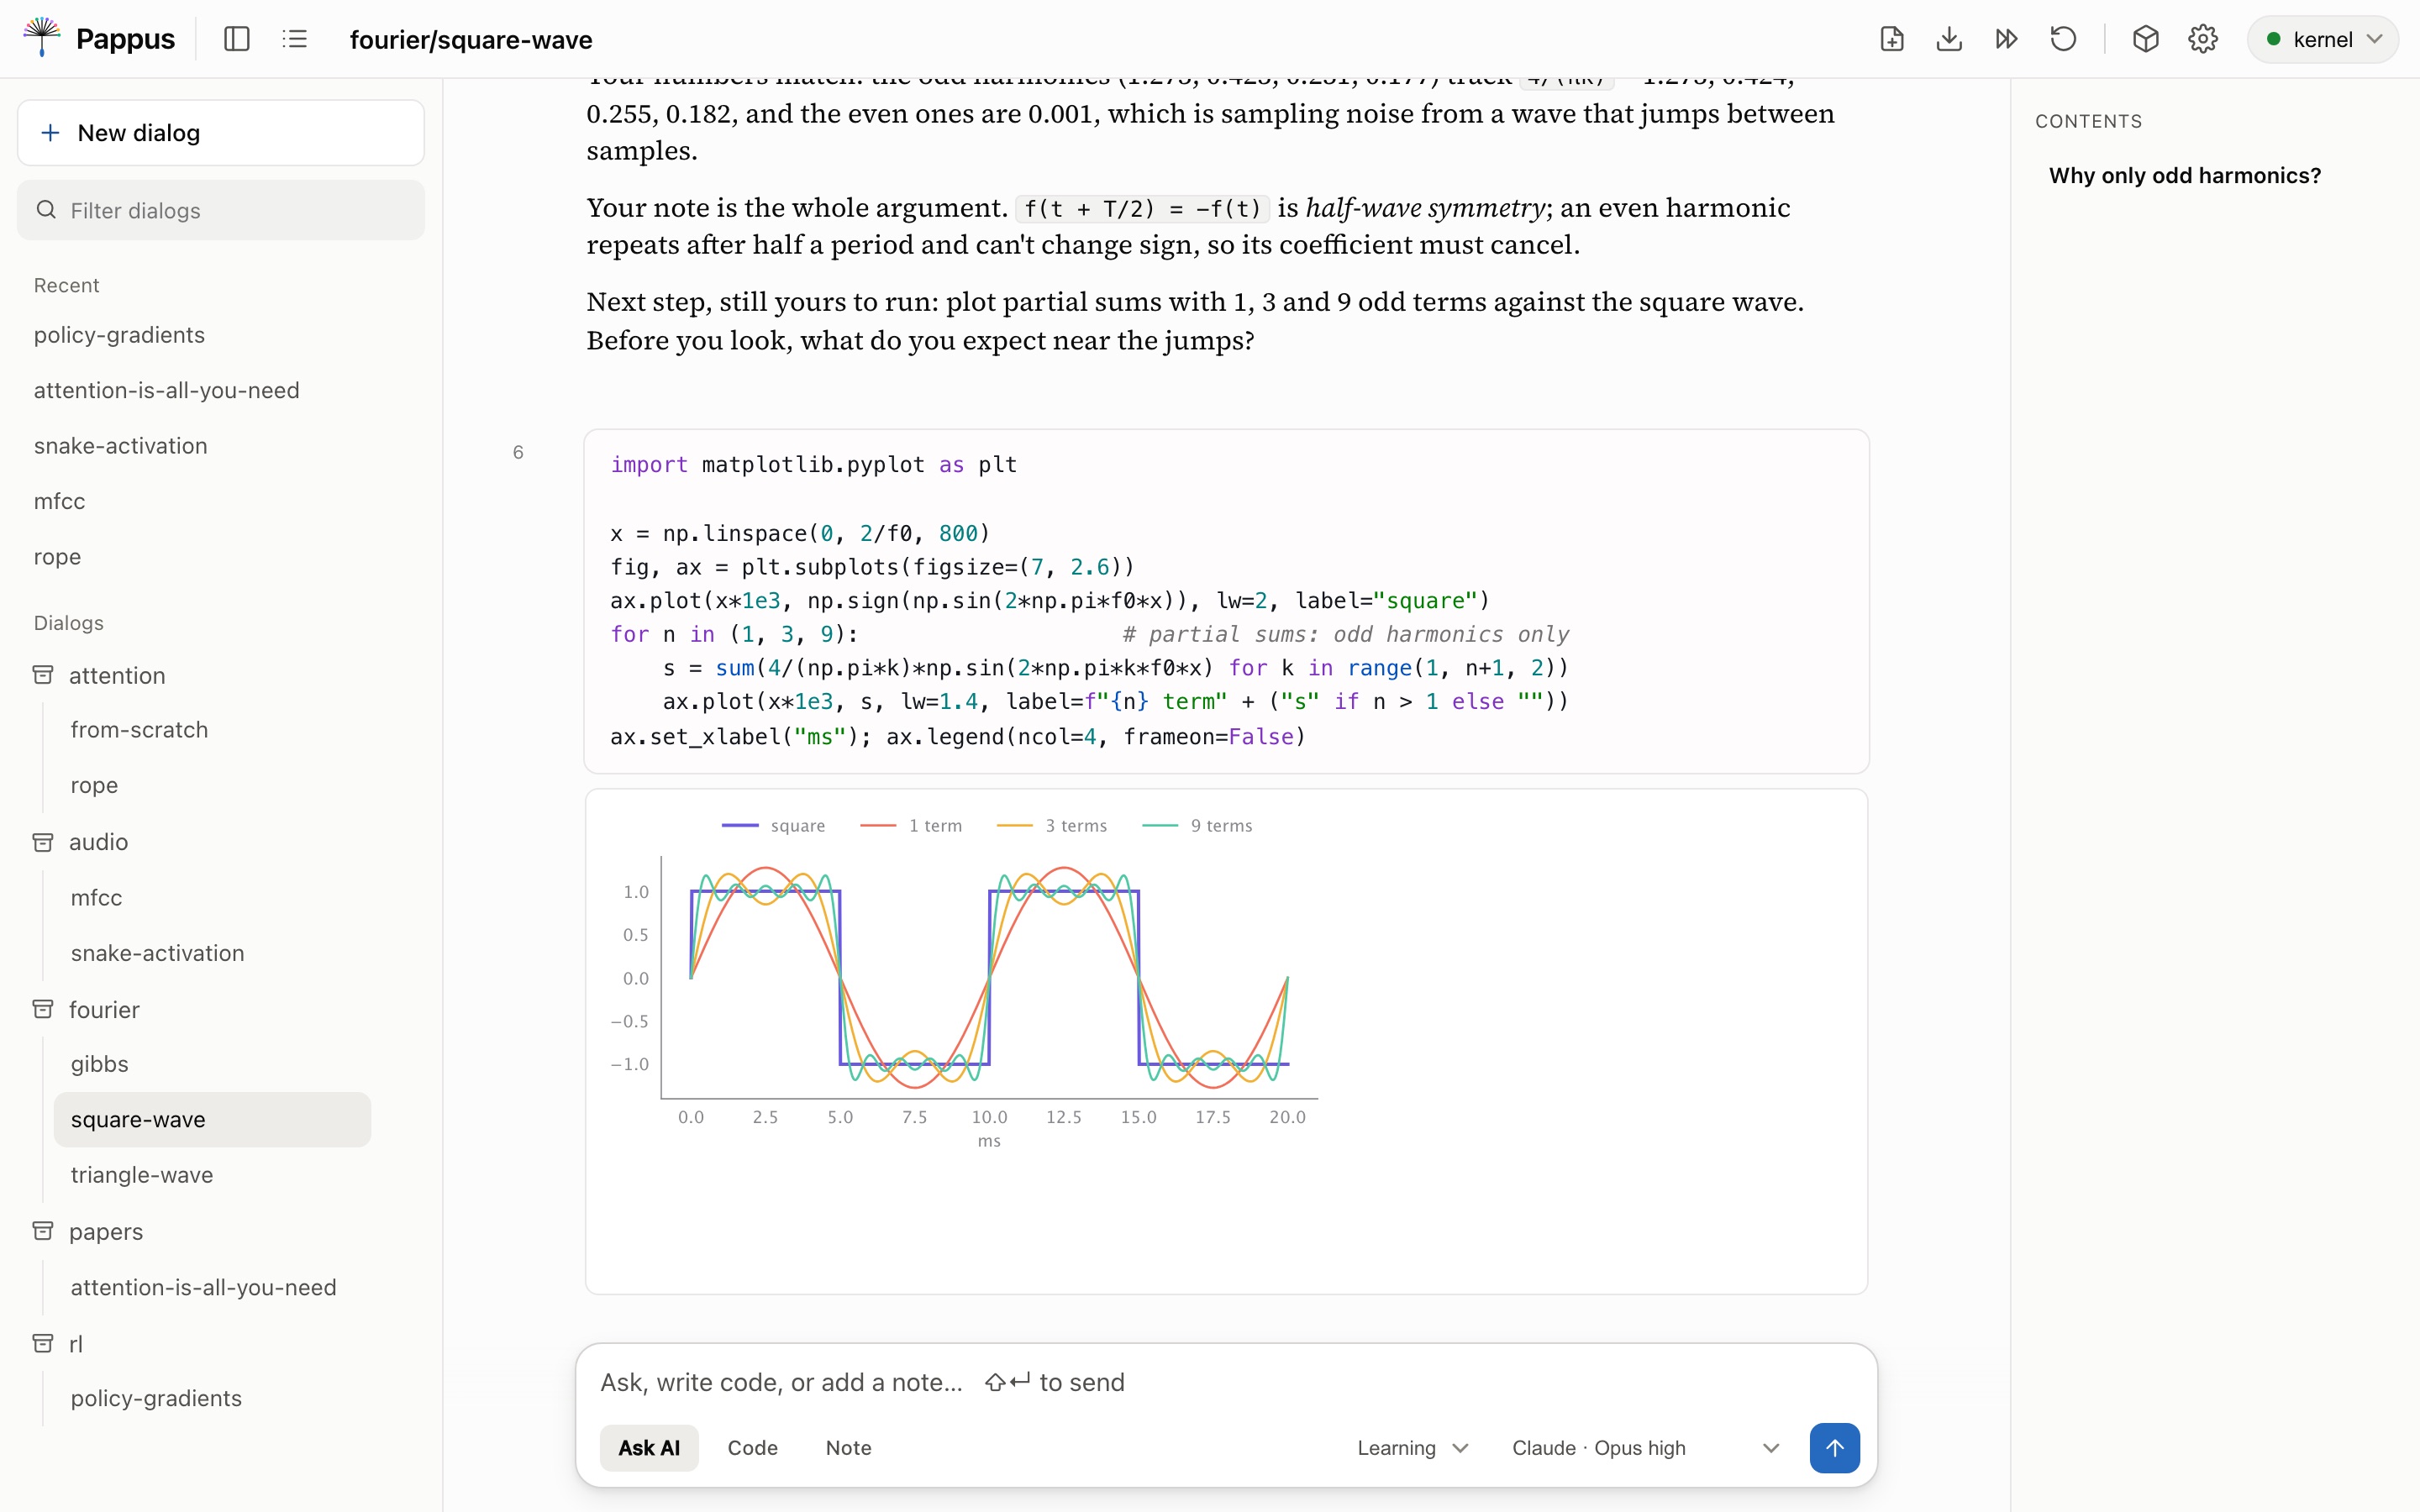Click the code cell 6 editor
The height and width of the screenshot is (1512, 2420).
(1226, 600)
